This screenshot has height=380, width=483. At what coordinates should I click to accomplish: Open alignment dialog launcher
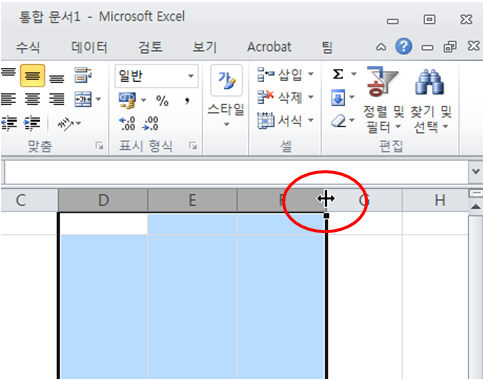99,145
